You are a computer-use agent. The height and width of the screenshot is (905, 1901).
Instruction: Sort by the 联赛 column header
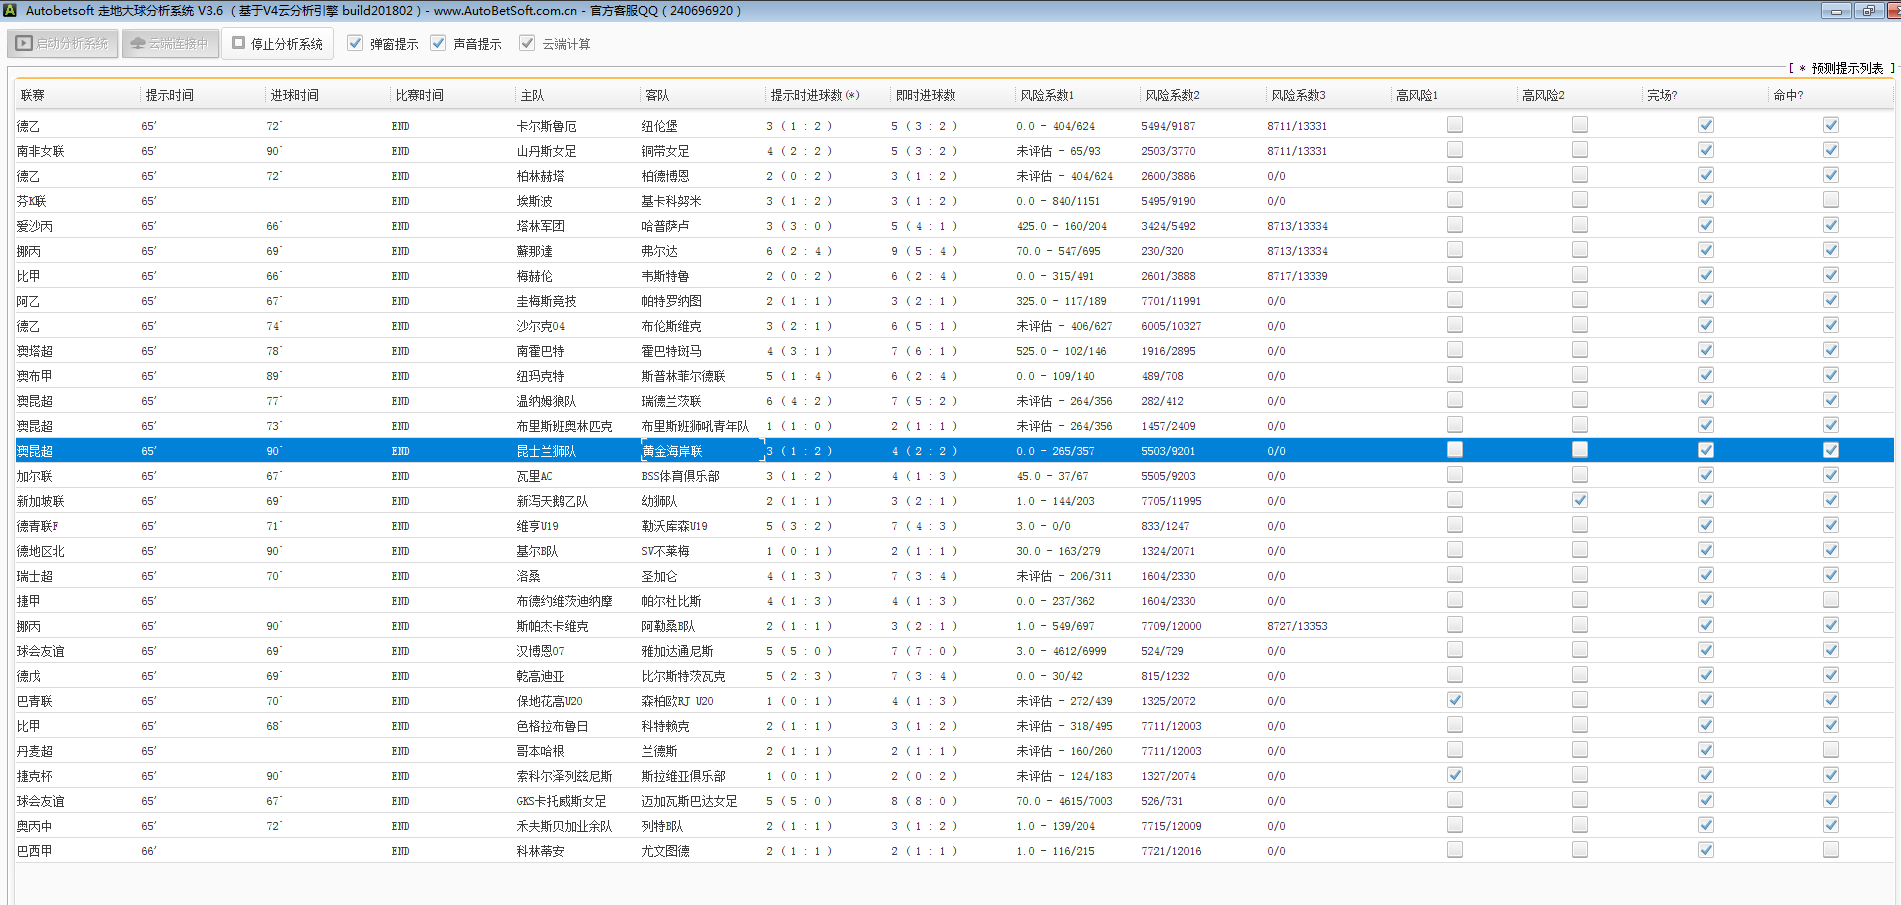click(33, 95)
